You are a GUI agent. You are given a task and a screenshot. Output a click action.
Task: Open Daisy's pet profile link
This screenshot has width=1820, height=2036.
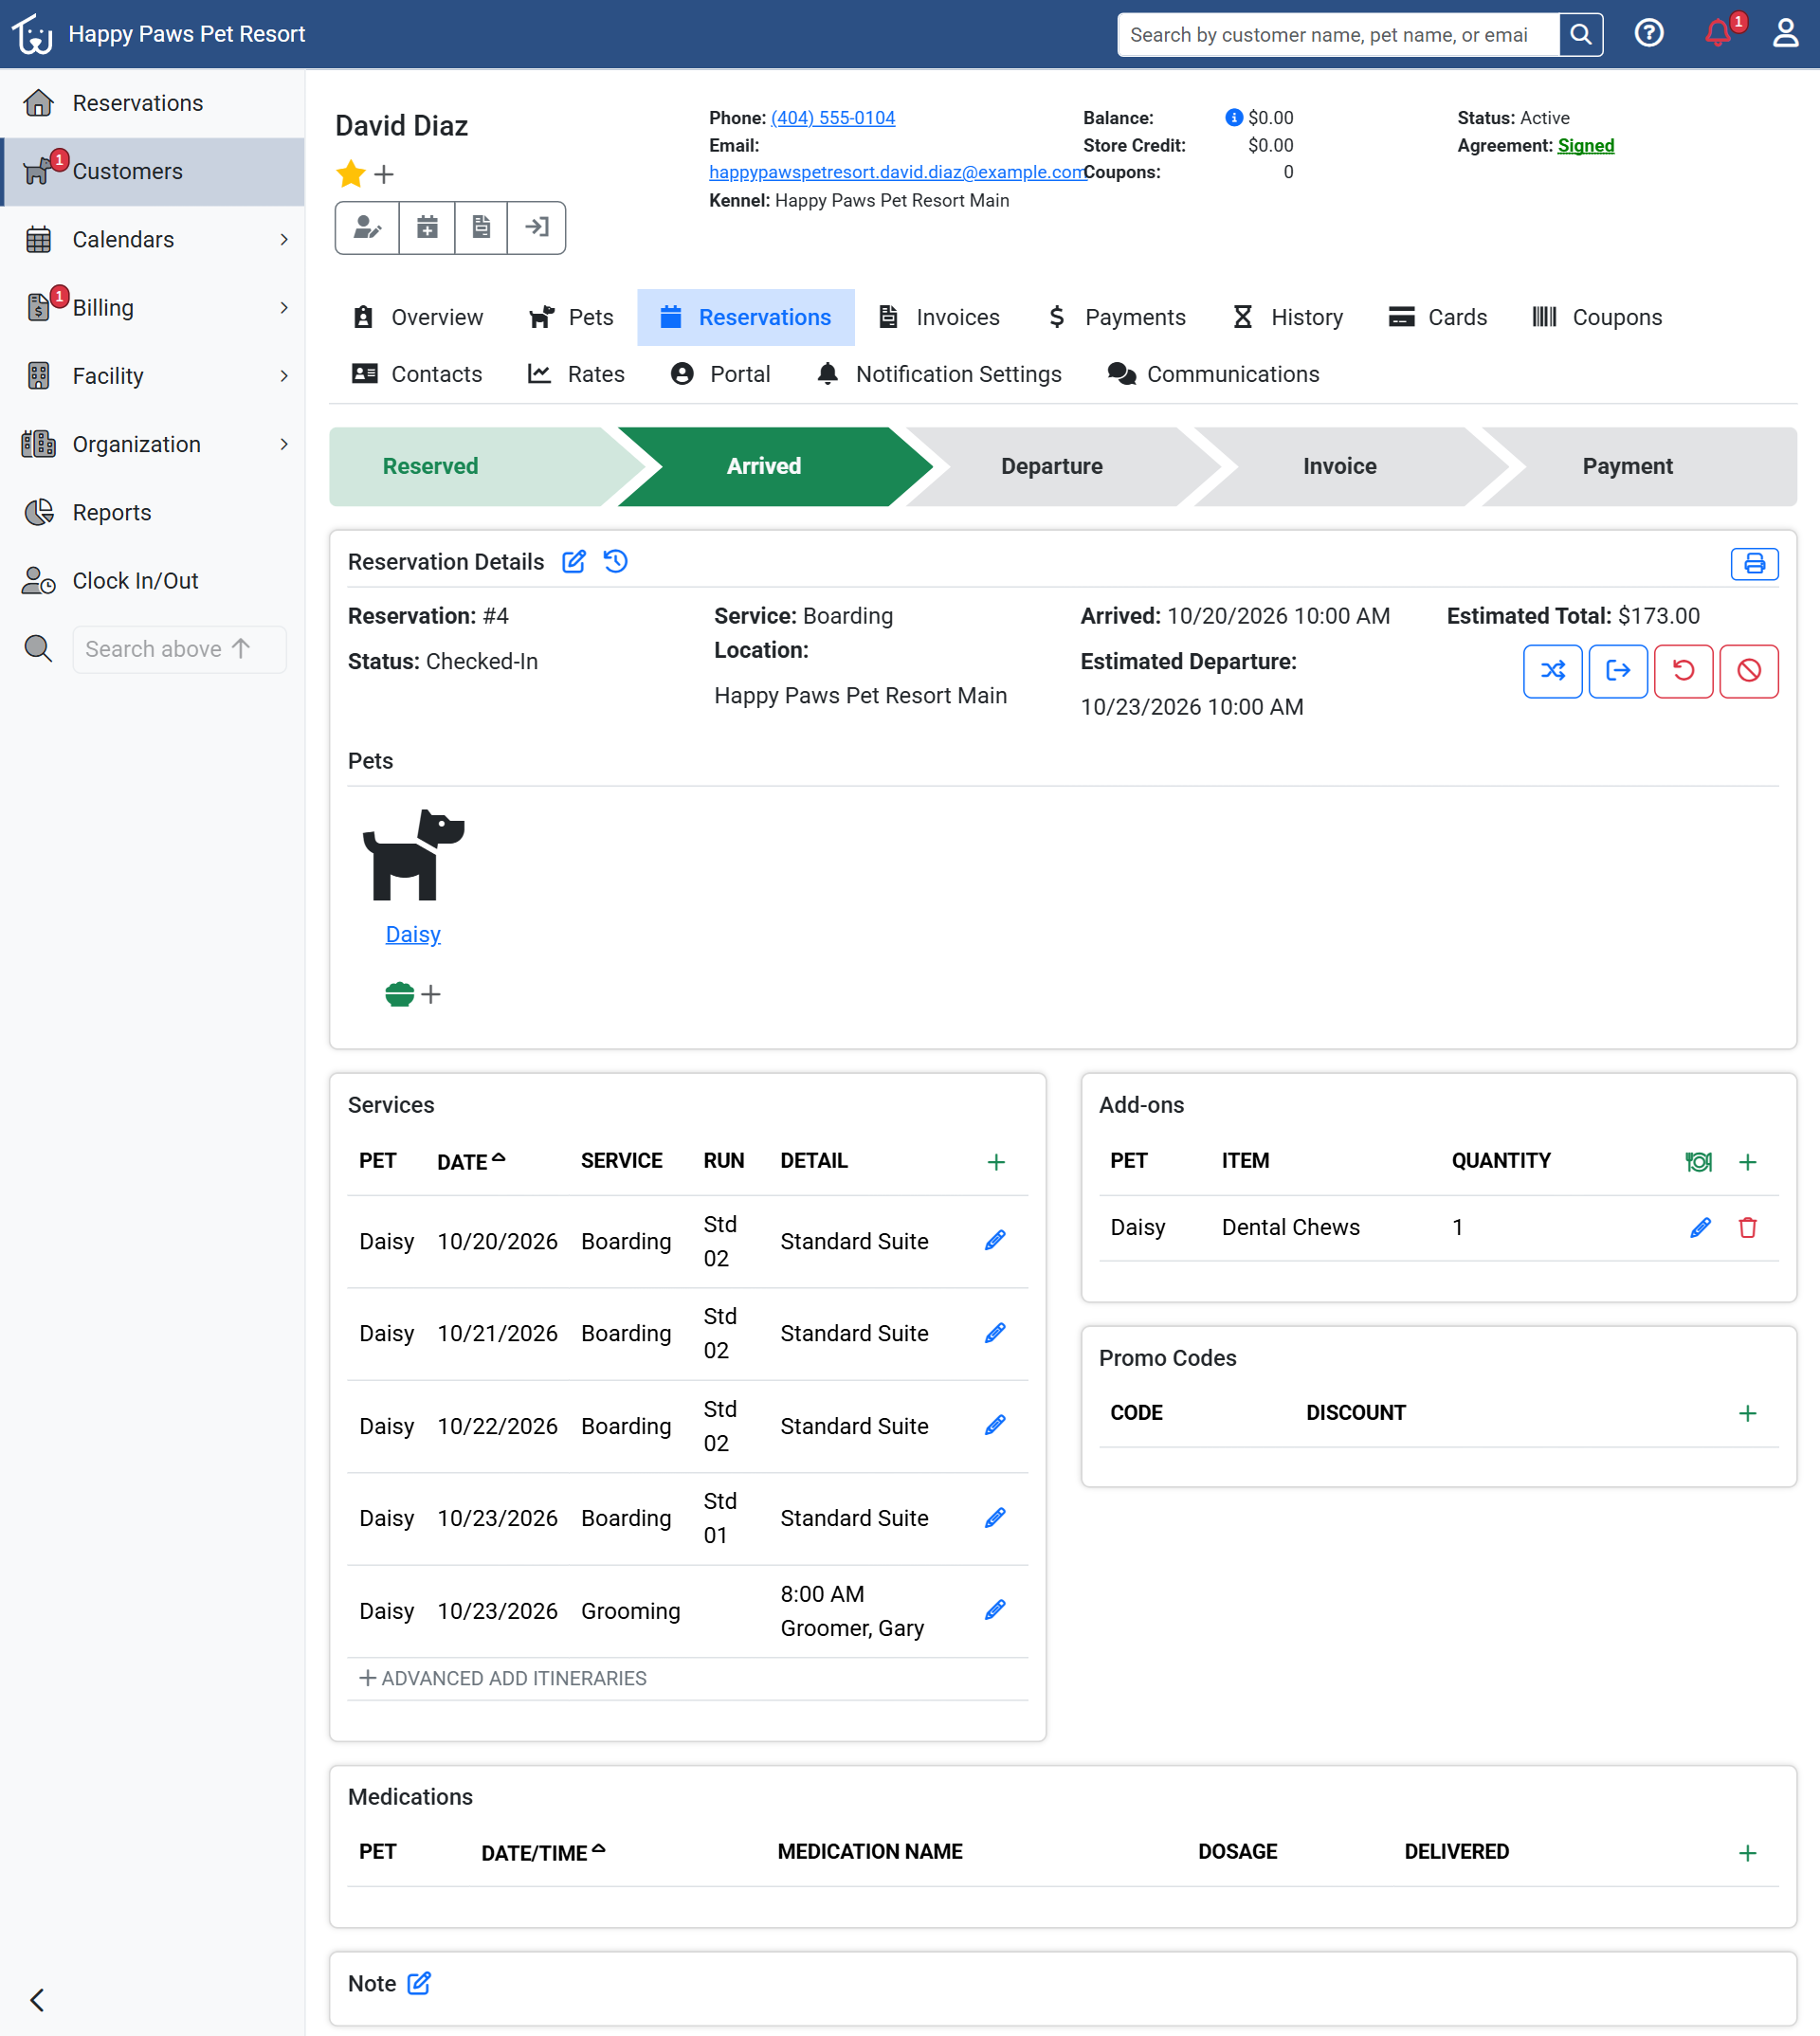[413, 934]
